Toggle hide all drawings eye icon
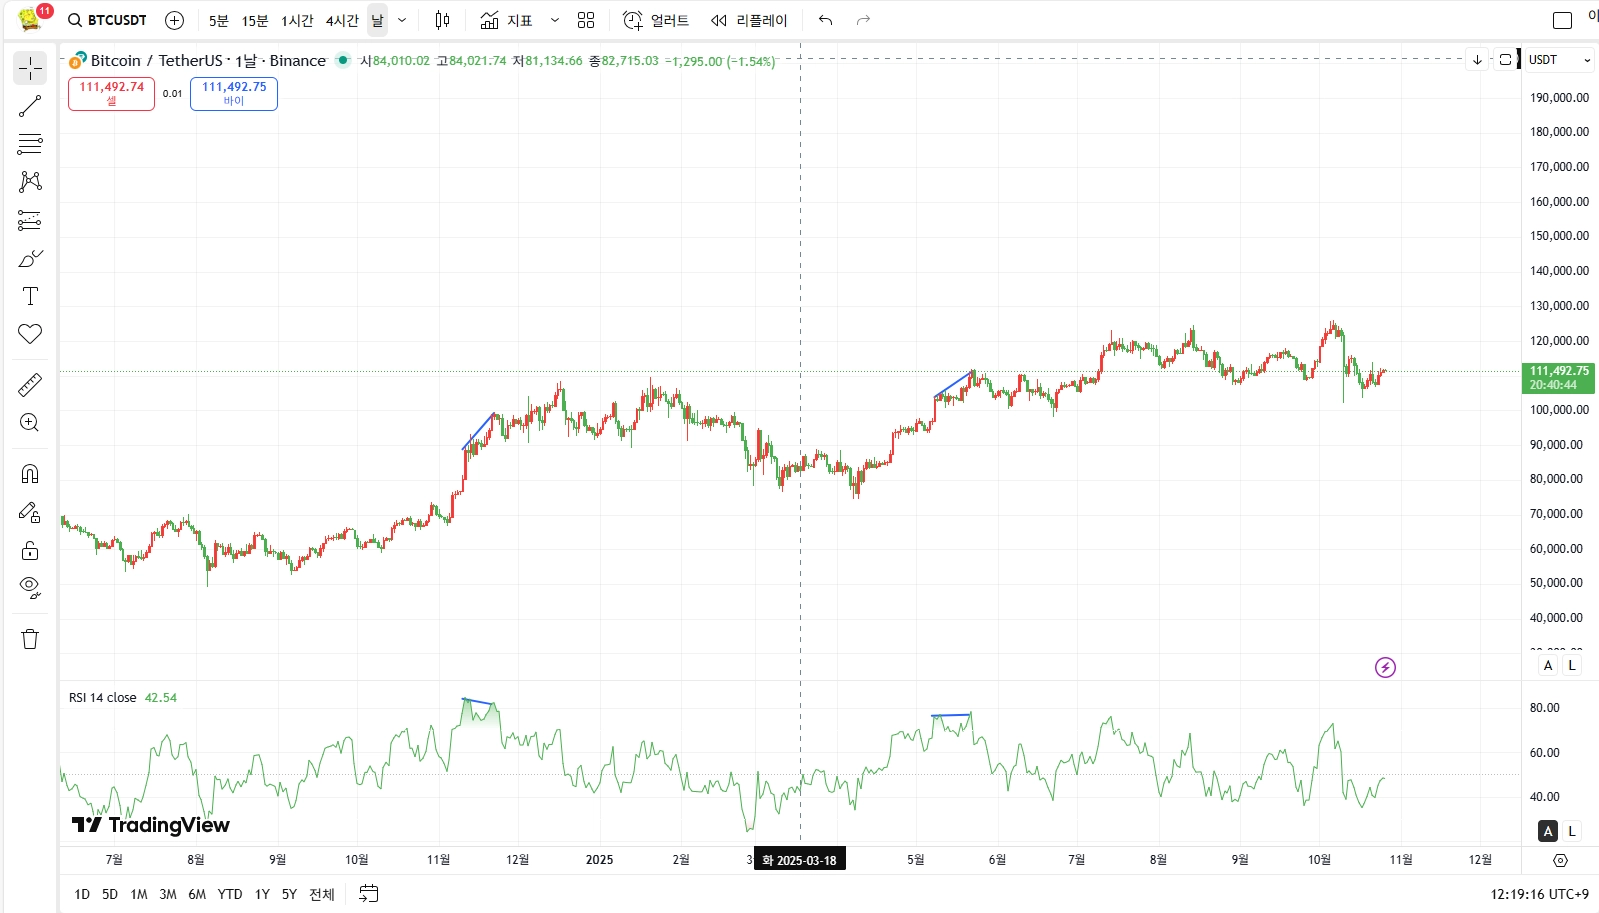This screenshot has width=1599, height=913. [x=30, y=588]
